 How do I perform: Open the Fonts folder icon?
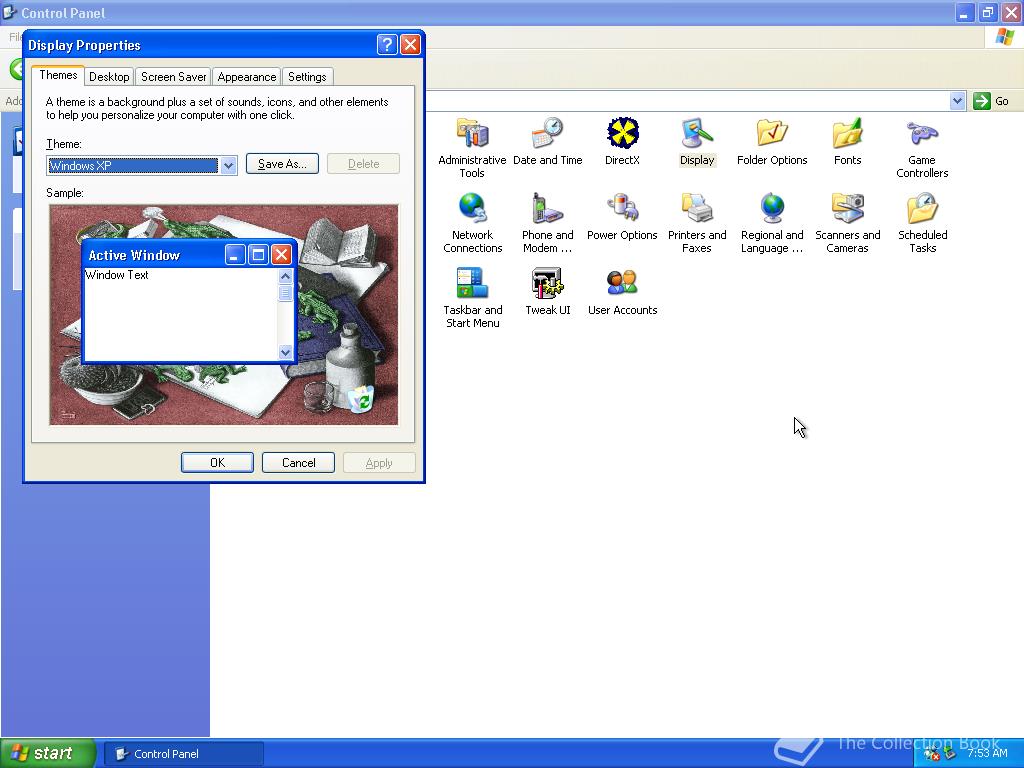coord(847,141)
